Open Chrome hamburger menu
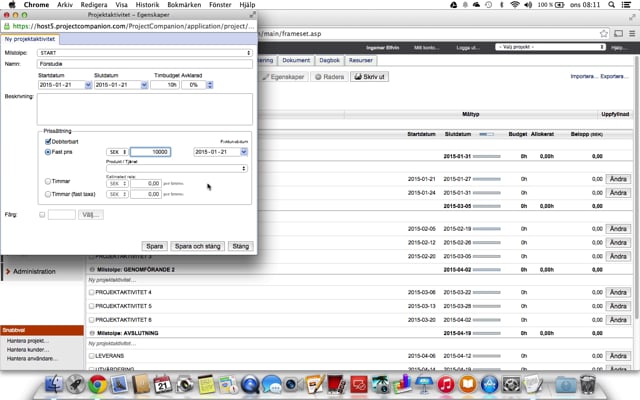Image resolution: width=640 pixels, height=400 pixels. [632, 33]
